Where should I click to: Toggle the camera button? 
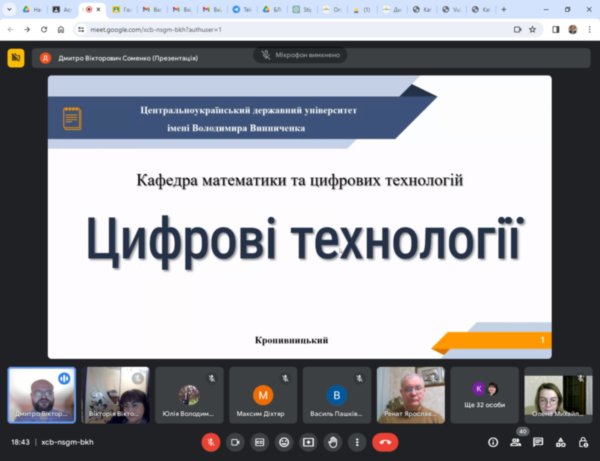point(236,441)
